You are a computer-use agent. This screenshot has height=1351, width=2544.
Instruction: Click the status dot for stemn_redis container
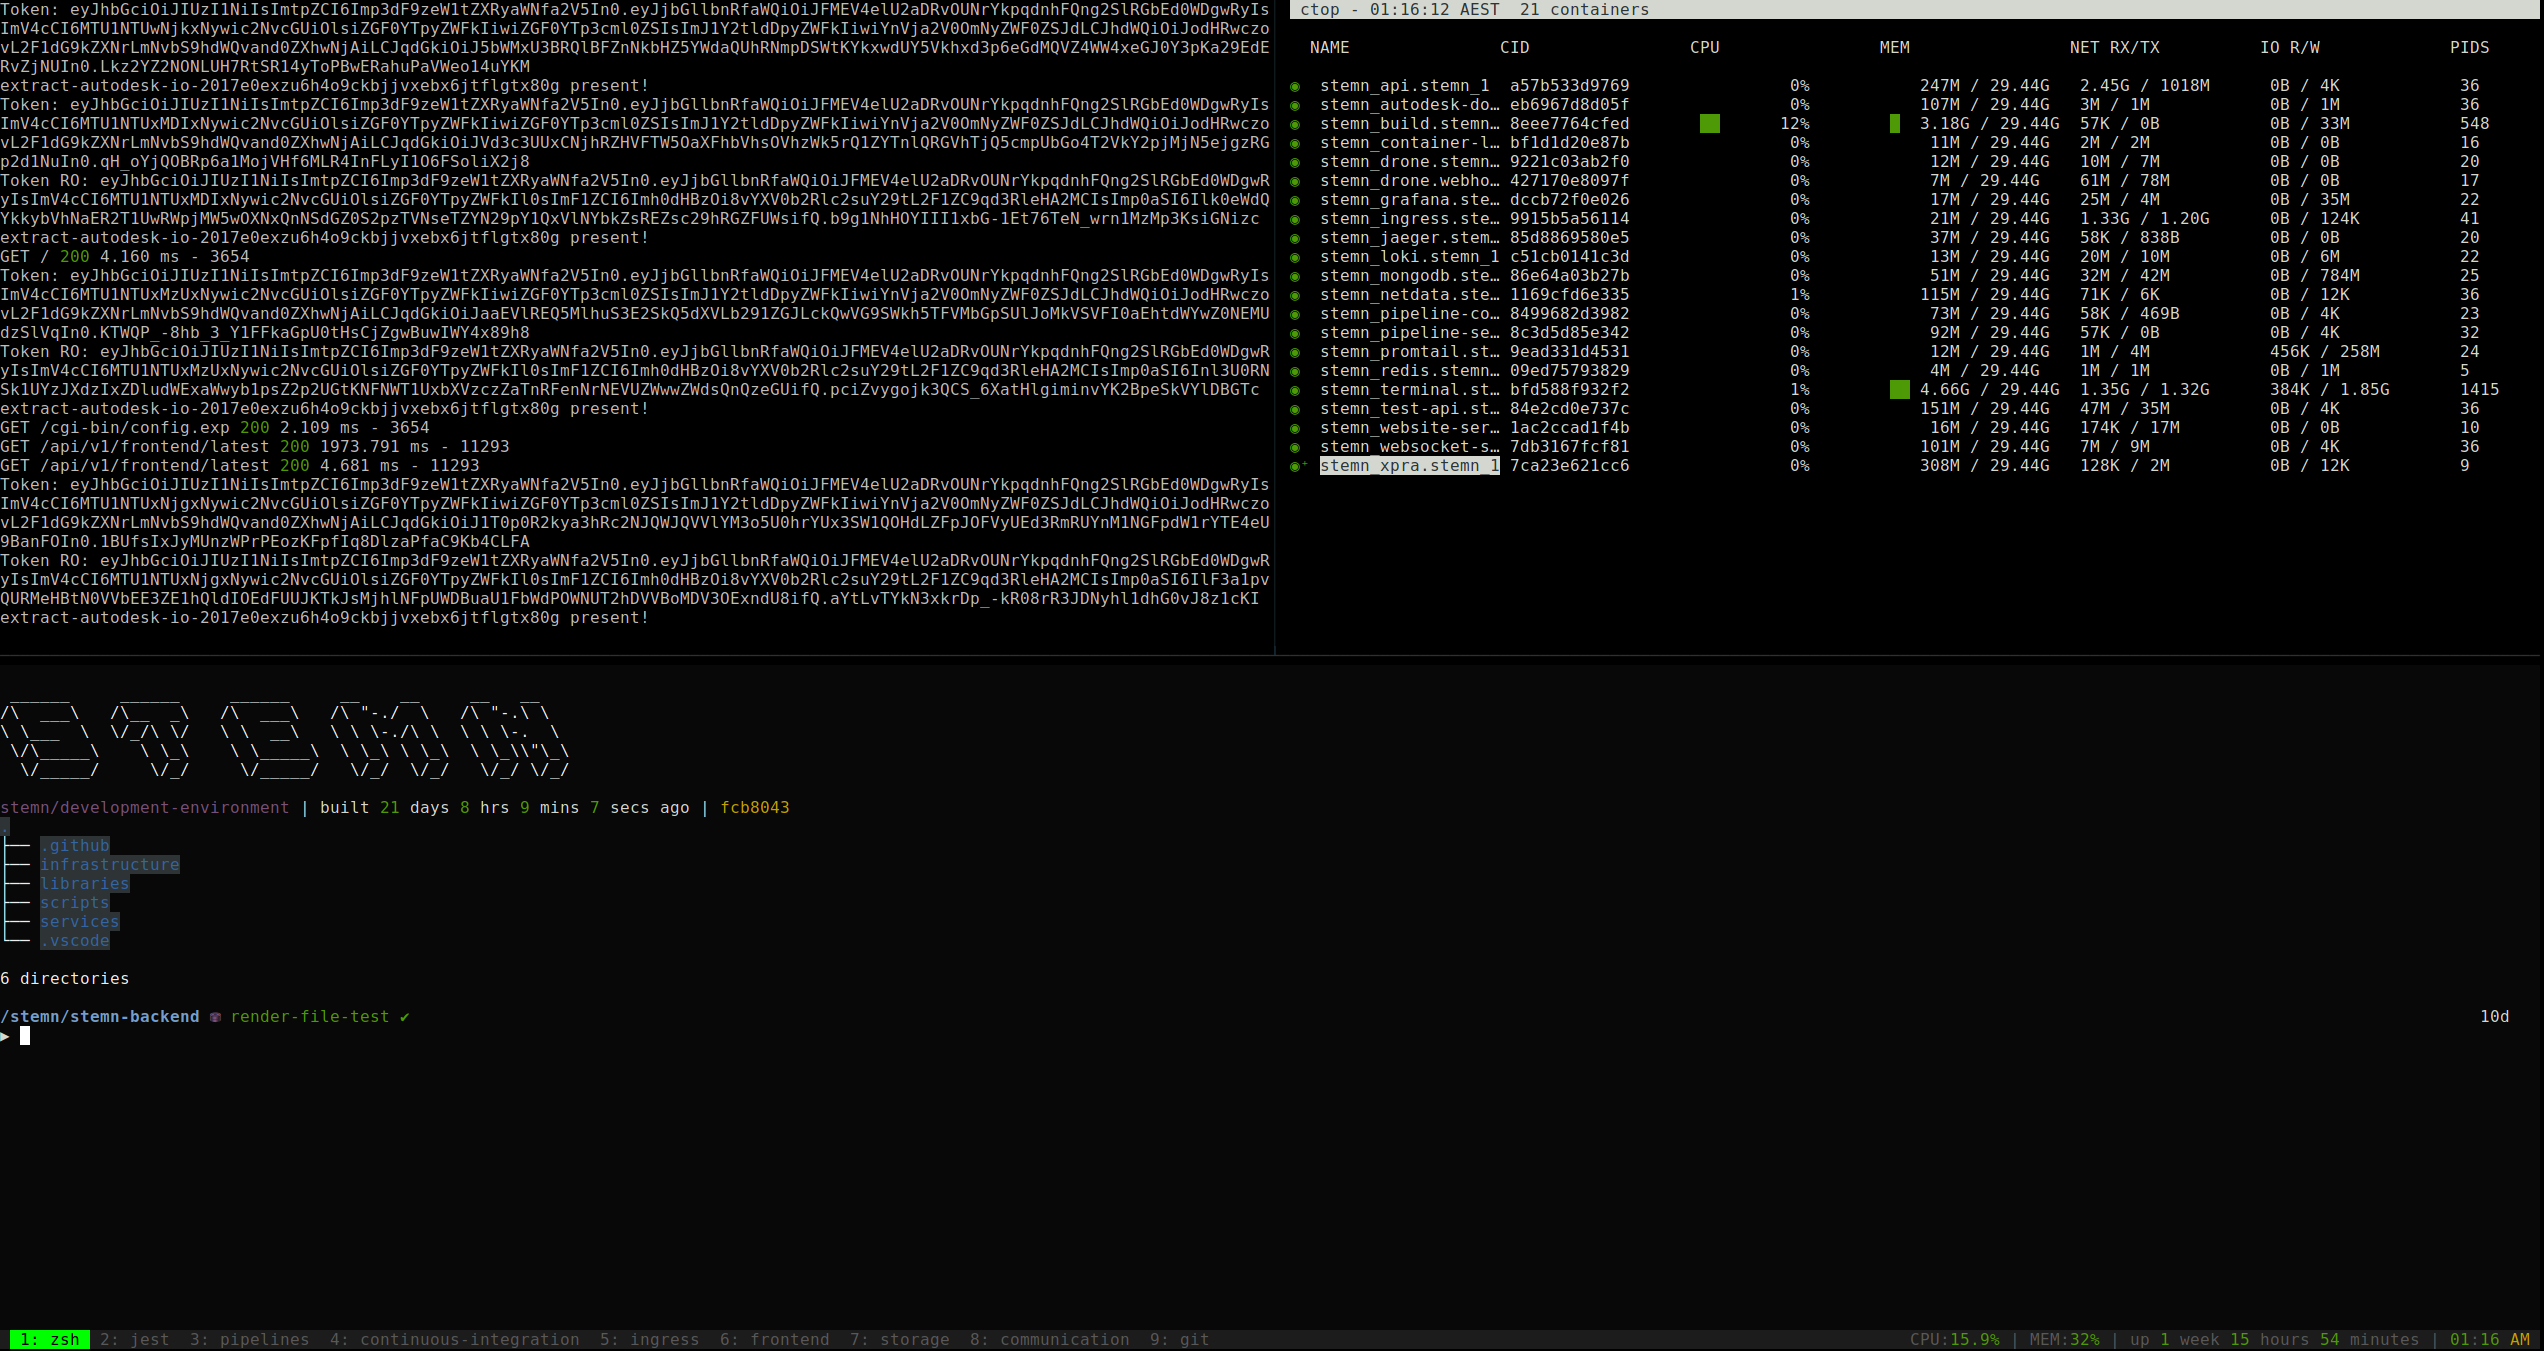1295,372
